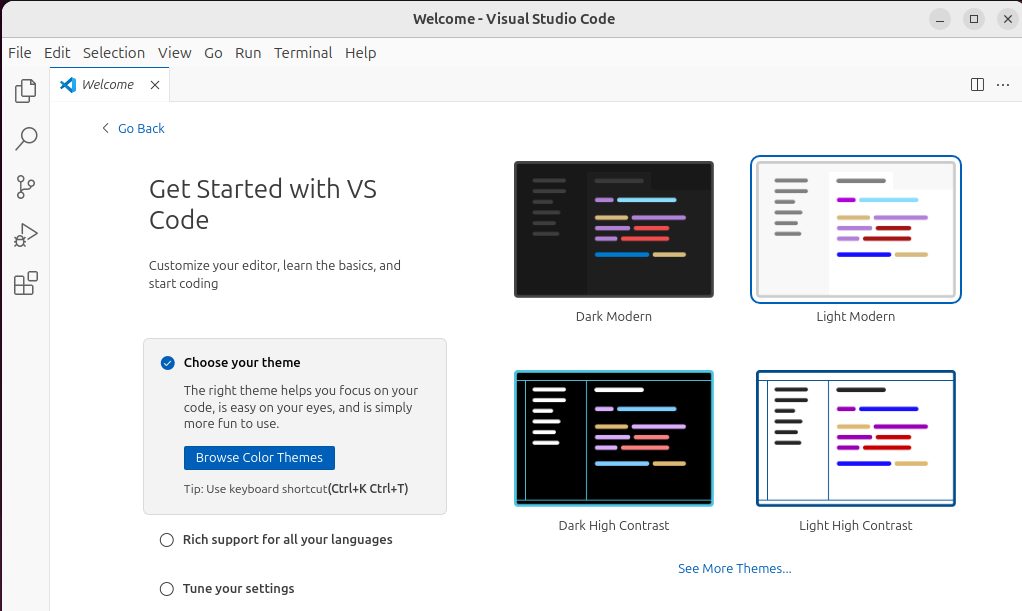The image size is (1022, 611).
Task: Open the View menu
Action: pyautogui.click(x=175, y=53)
